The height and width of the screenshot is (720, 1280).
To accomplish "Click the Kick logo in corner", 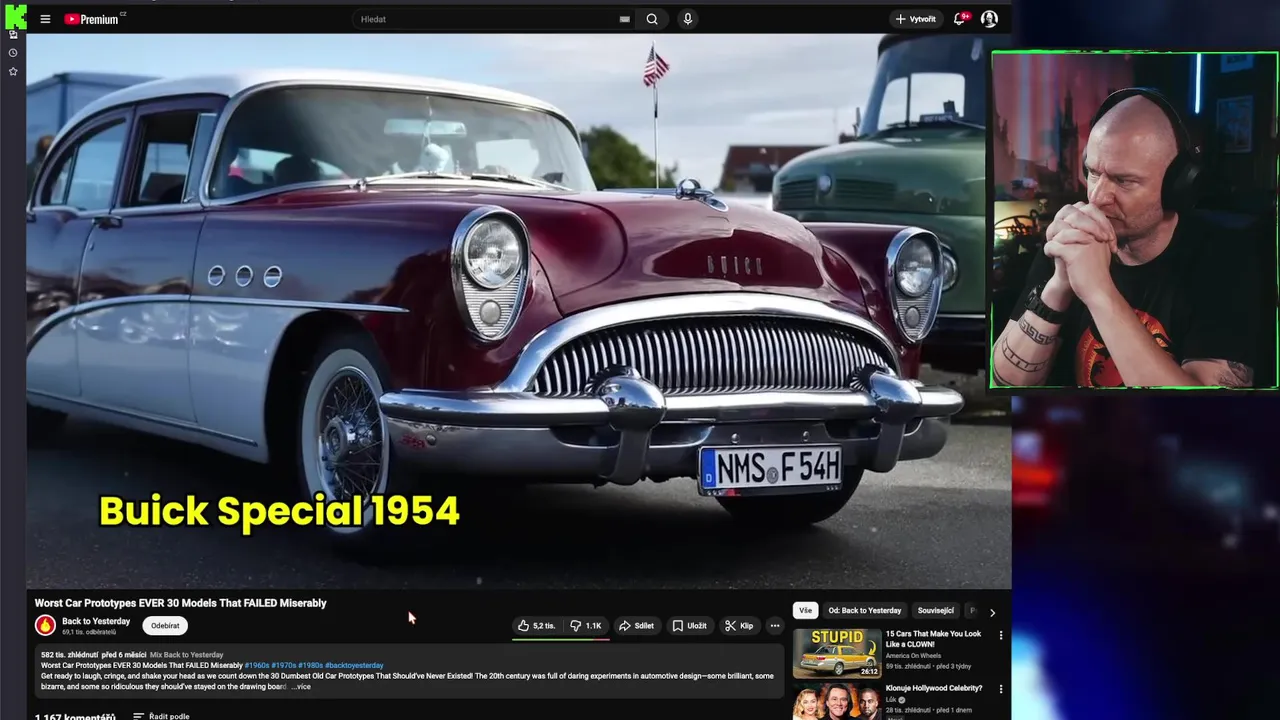I will point(15,16).
